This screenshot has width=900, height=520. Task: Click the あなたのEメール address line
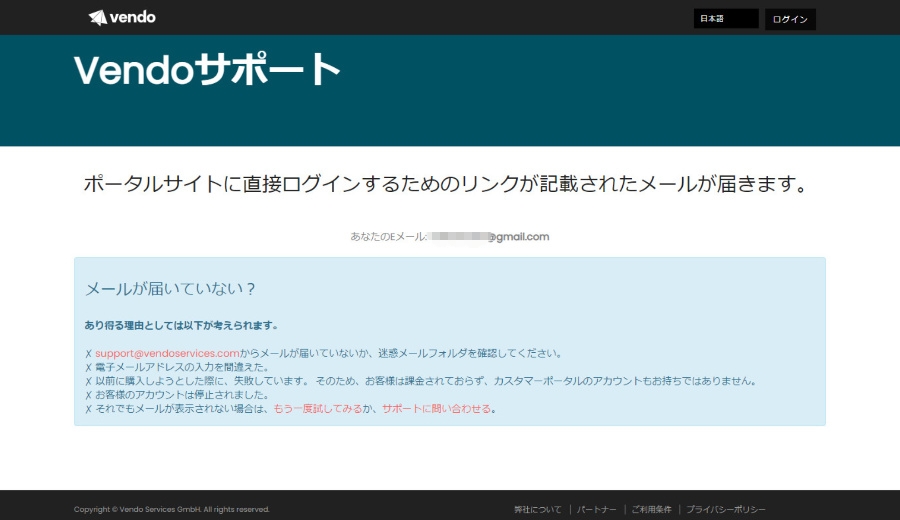449,236
